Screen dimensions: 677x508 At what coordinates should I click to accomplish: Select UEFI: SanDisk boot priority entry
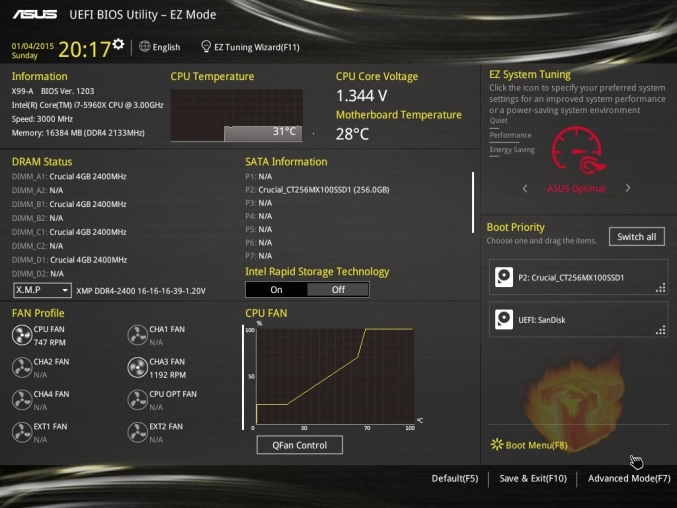pos(578,319)
